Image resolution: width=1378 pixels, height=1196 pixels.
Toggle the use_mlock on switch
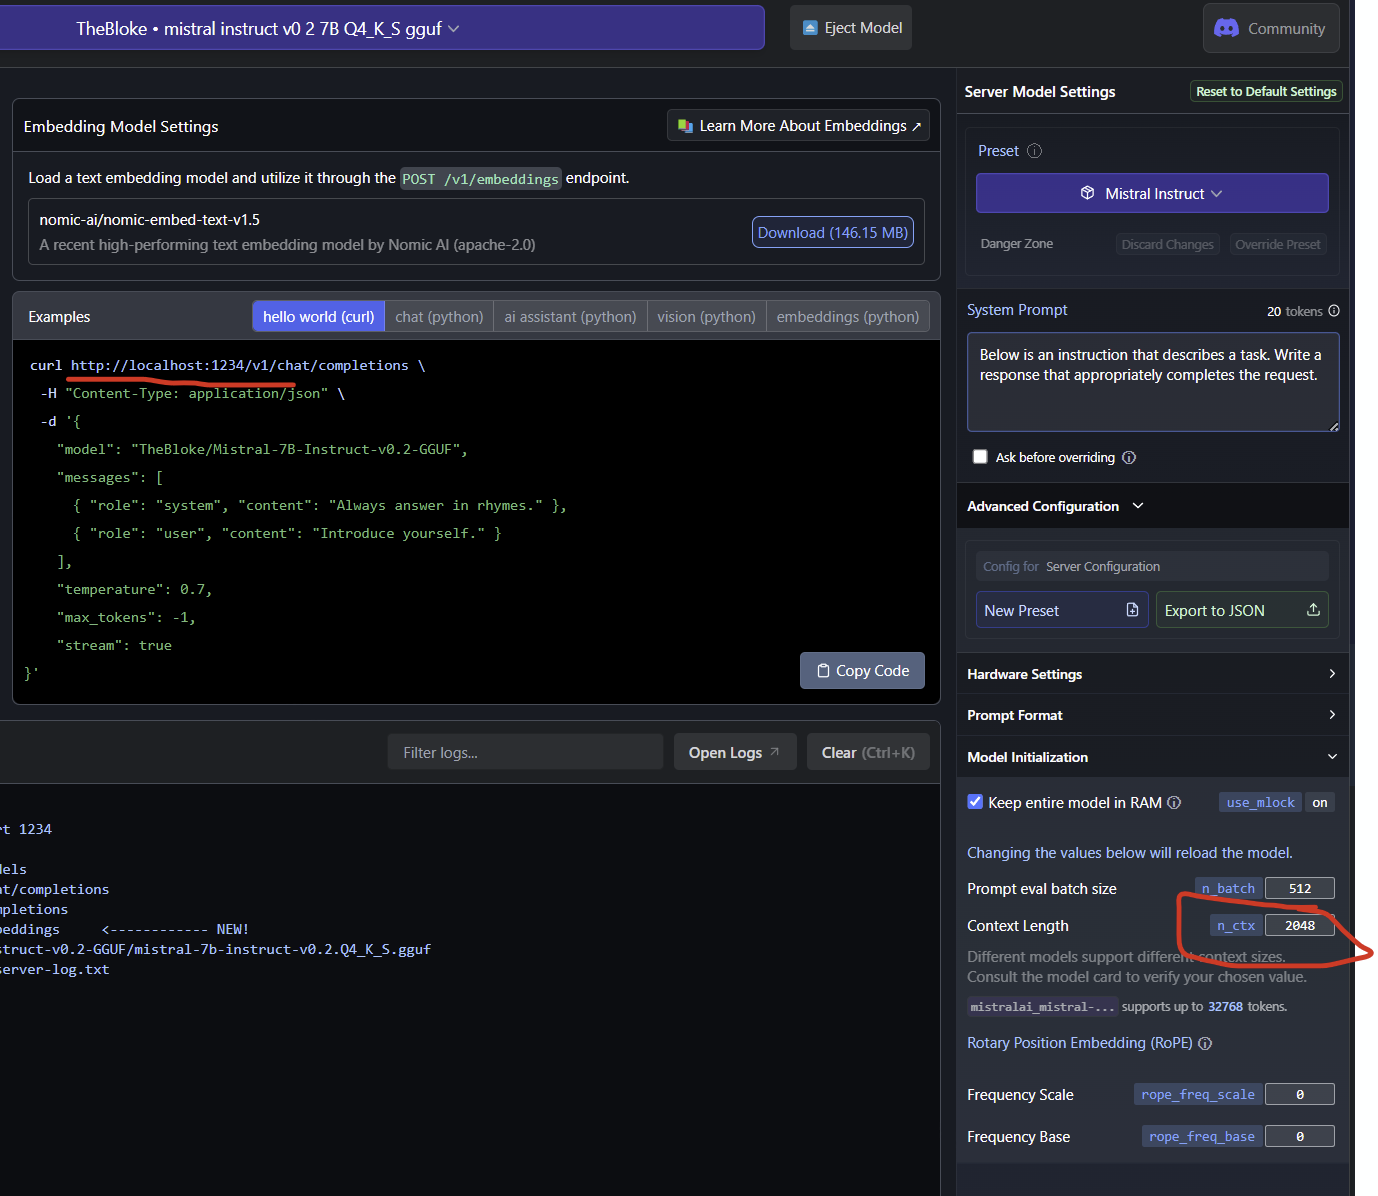1319,803
